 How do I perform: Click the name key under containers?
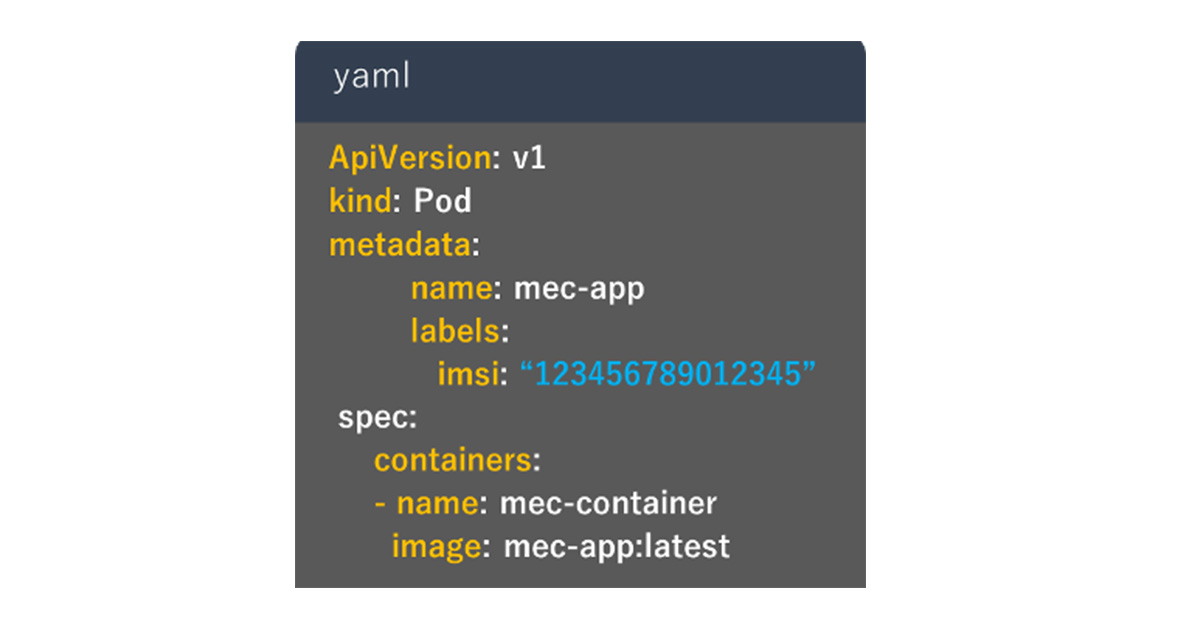pyautogui.click(x=436, y=503)
